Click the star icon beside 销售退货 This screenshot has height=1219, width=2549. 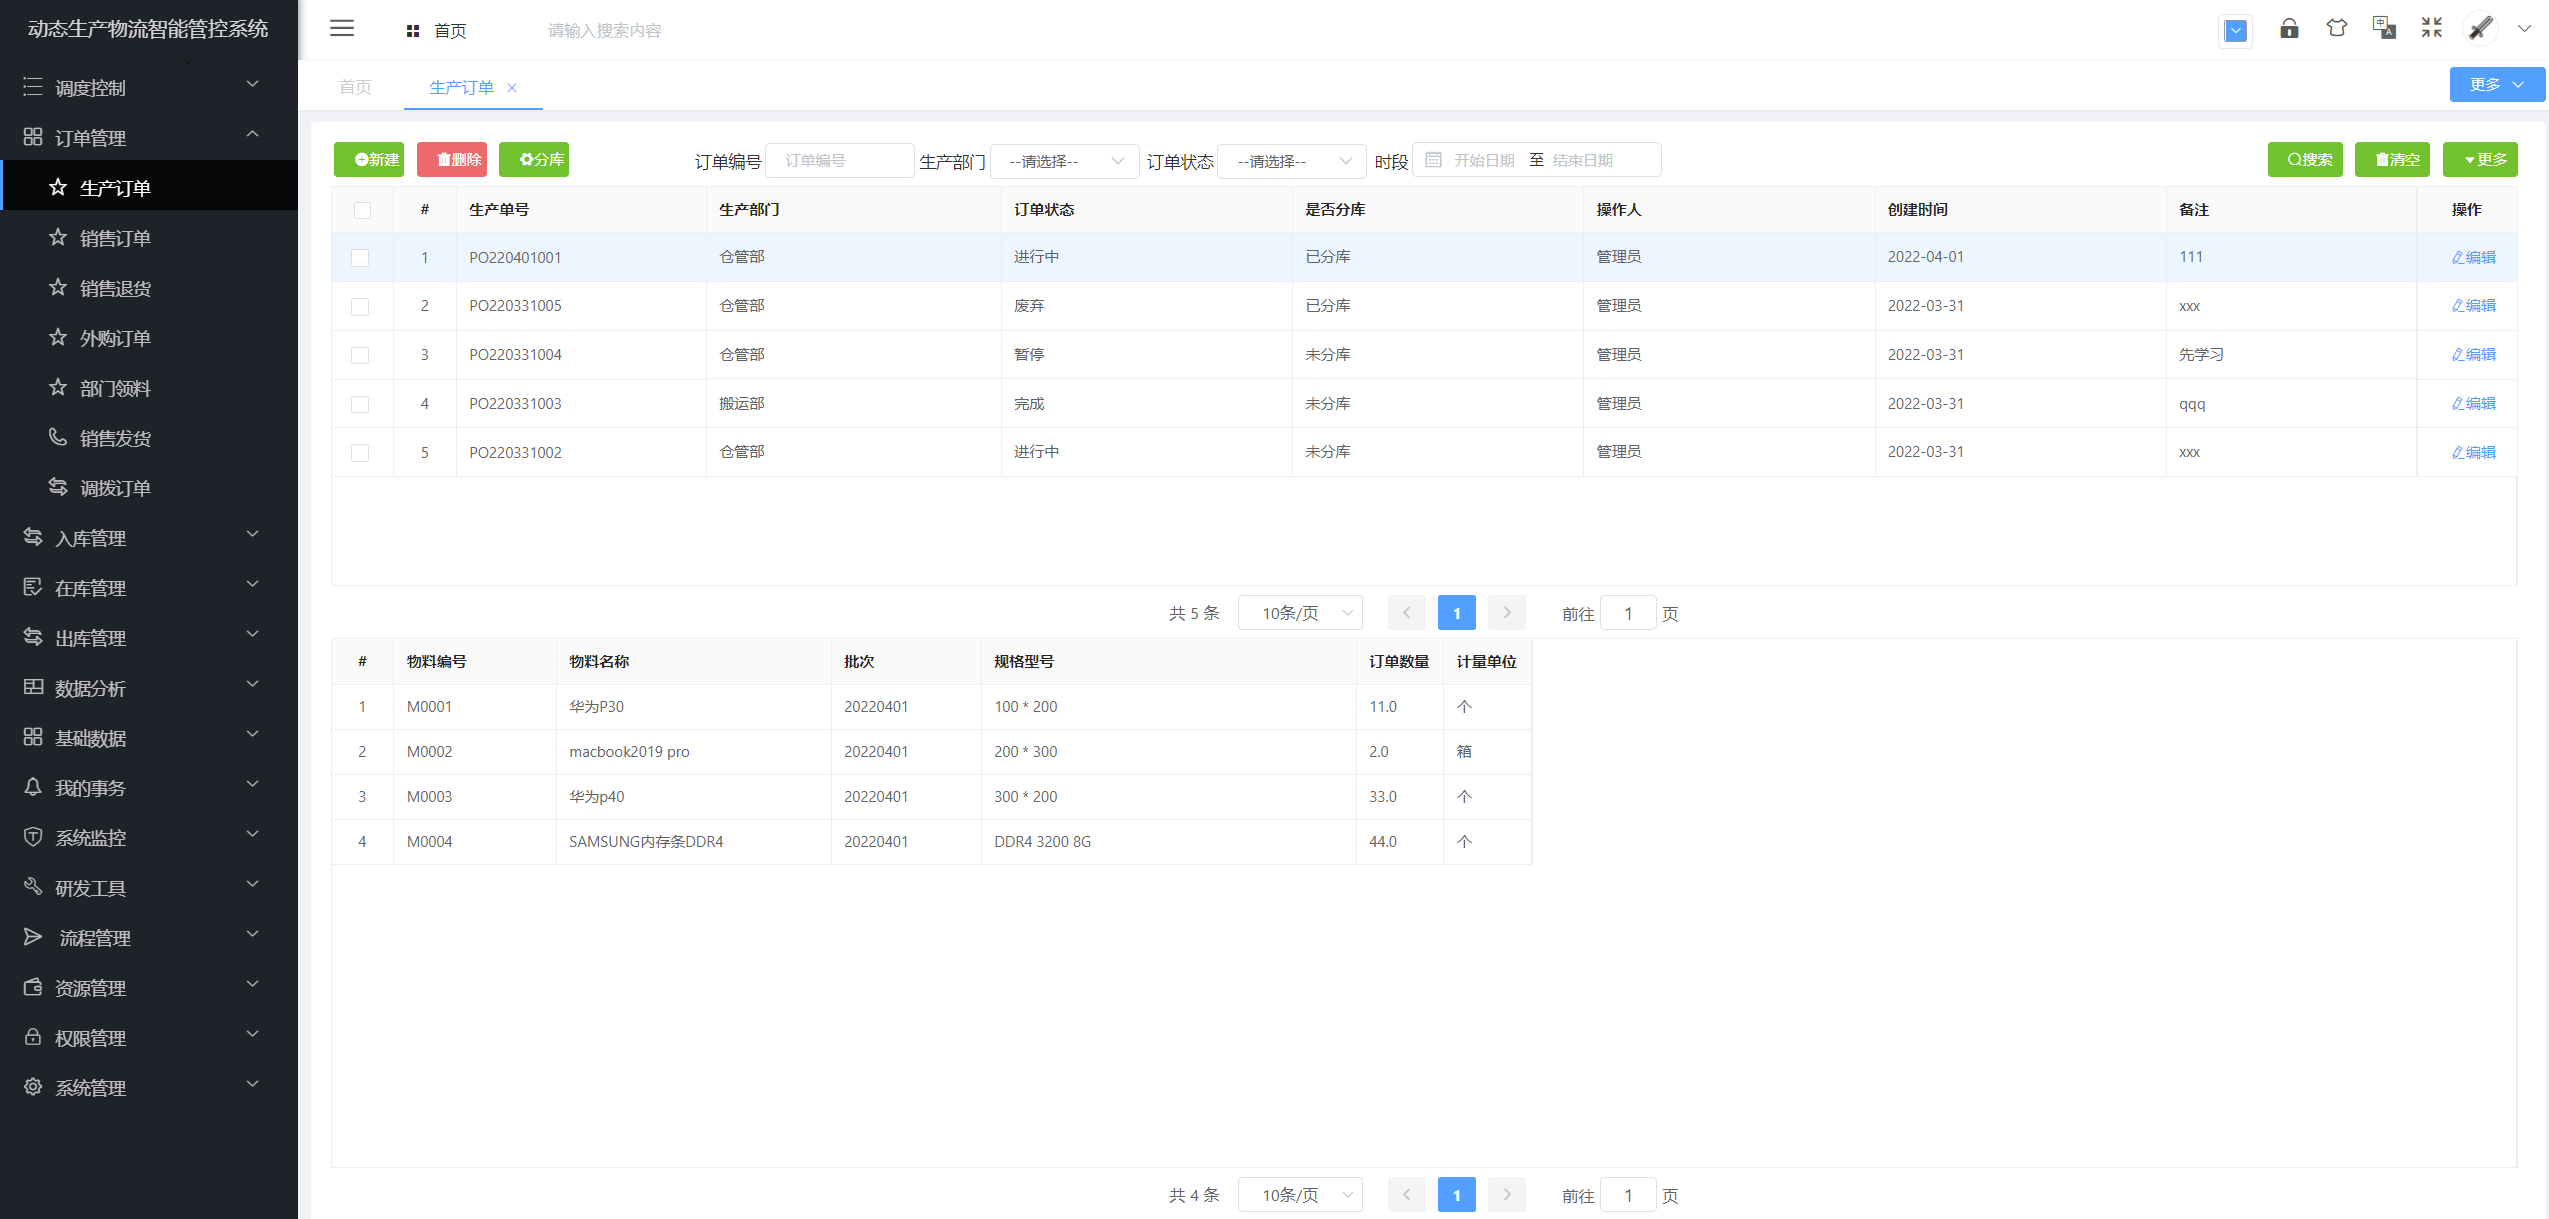pos(58,288)
